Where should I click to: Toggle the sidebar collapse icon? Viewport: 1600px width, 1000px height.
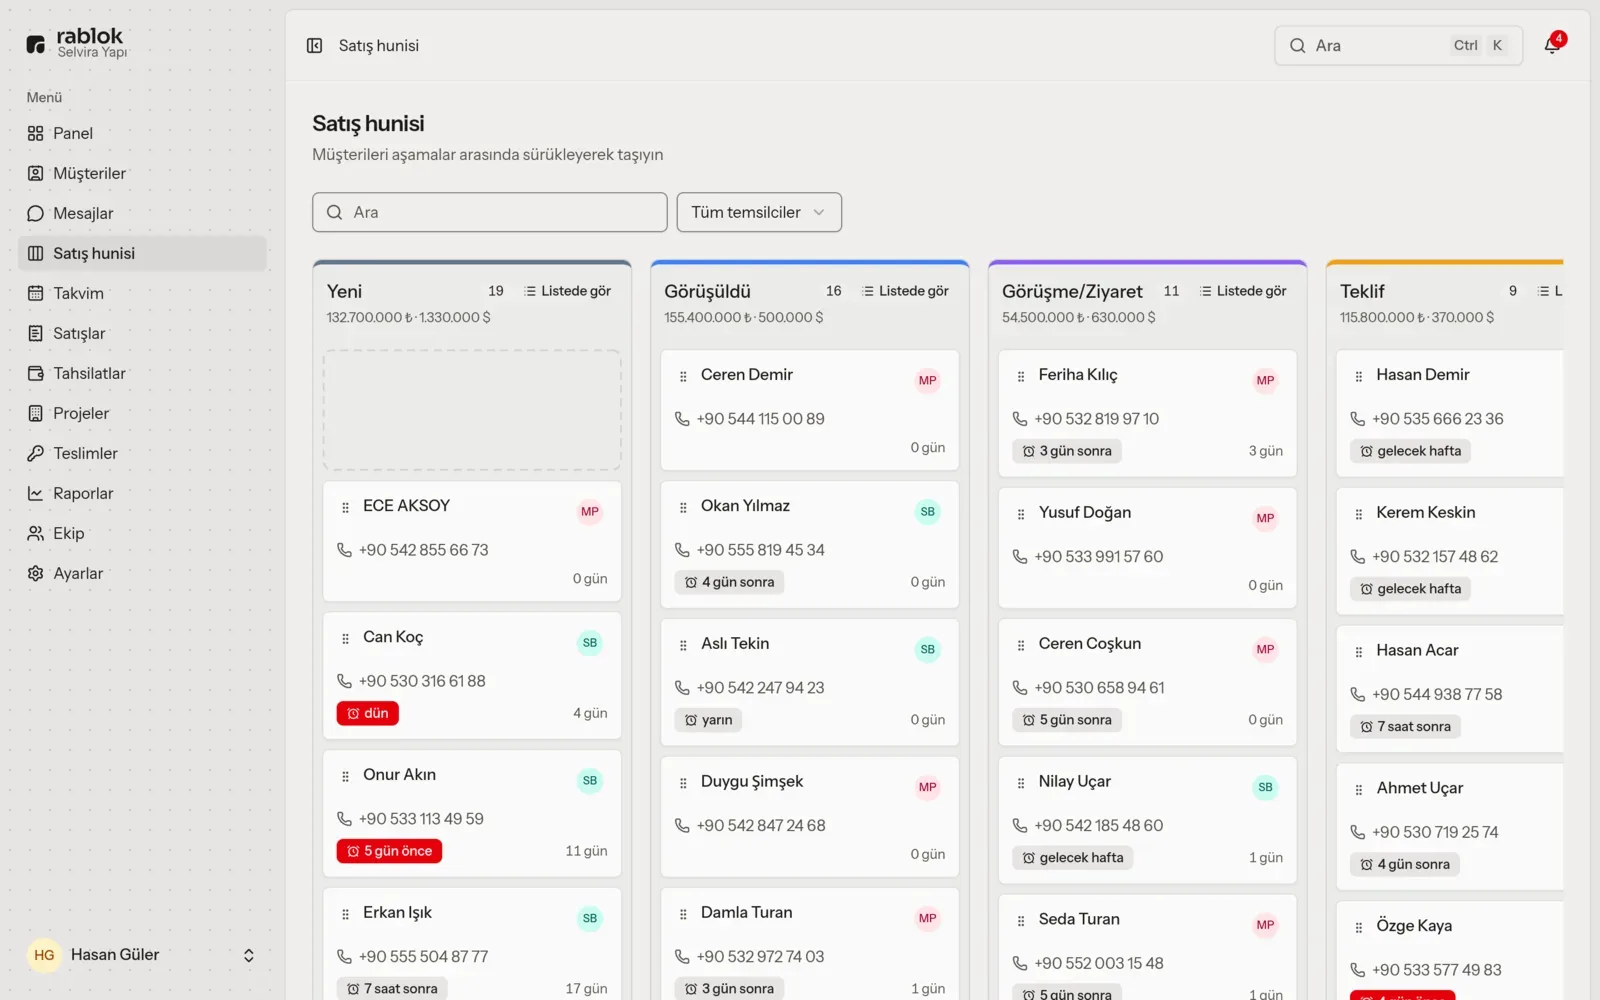coord(314,46)
